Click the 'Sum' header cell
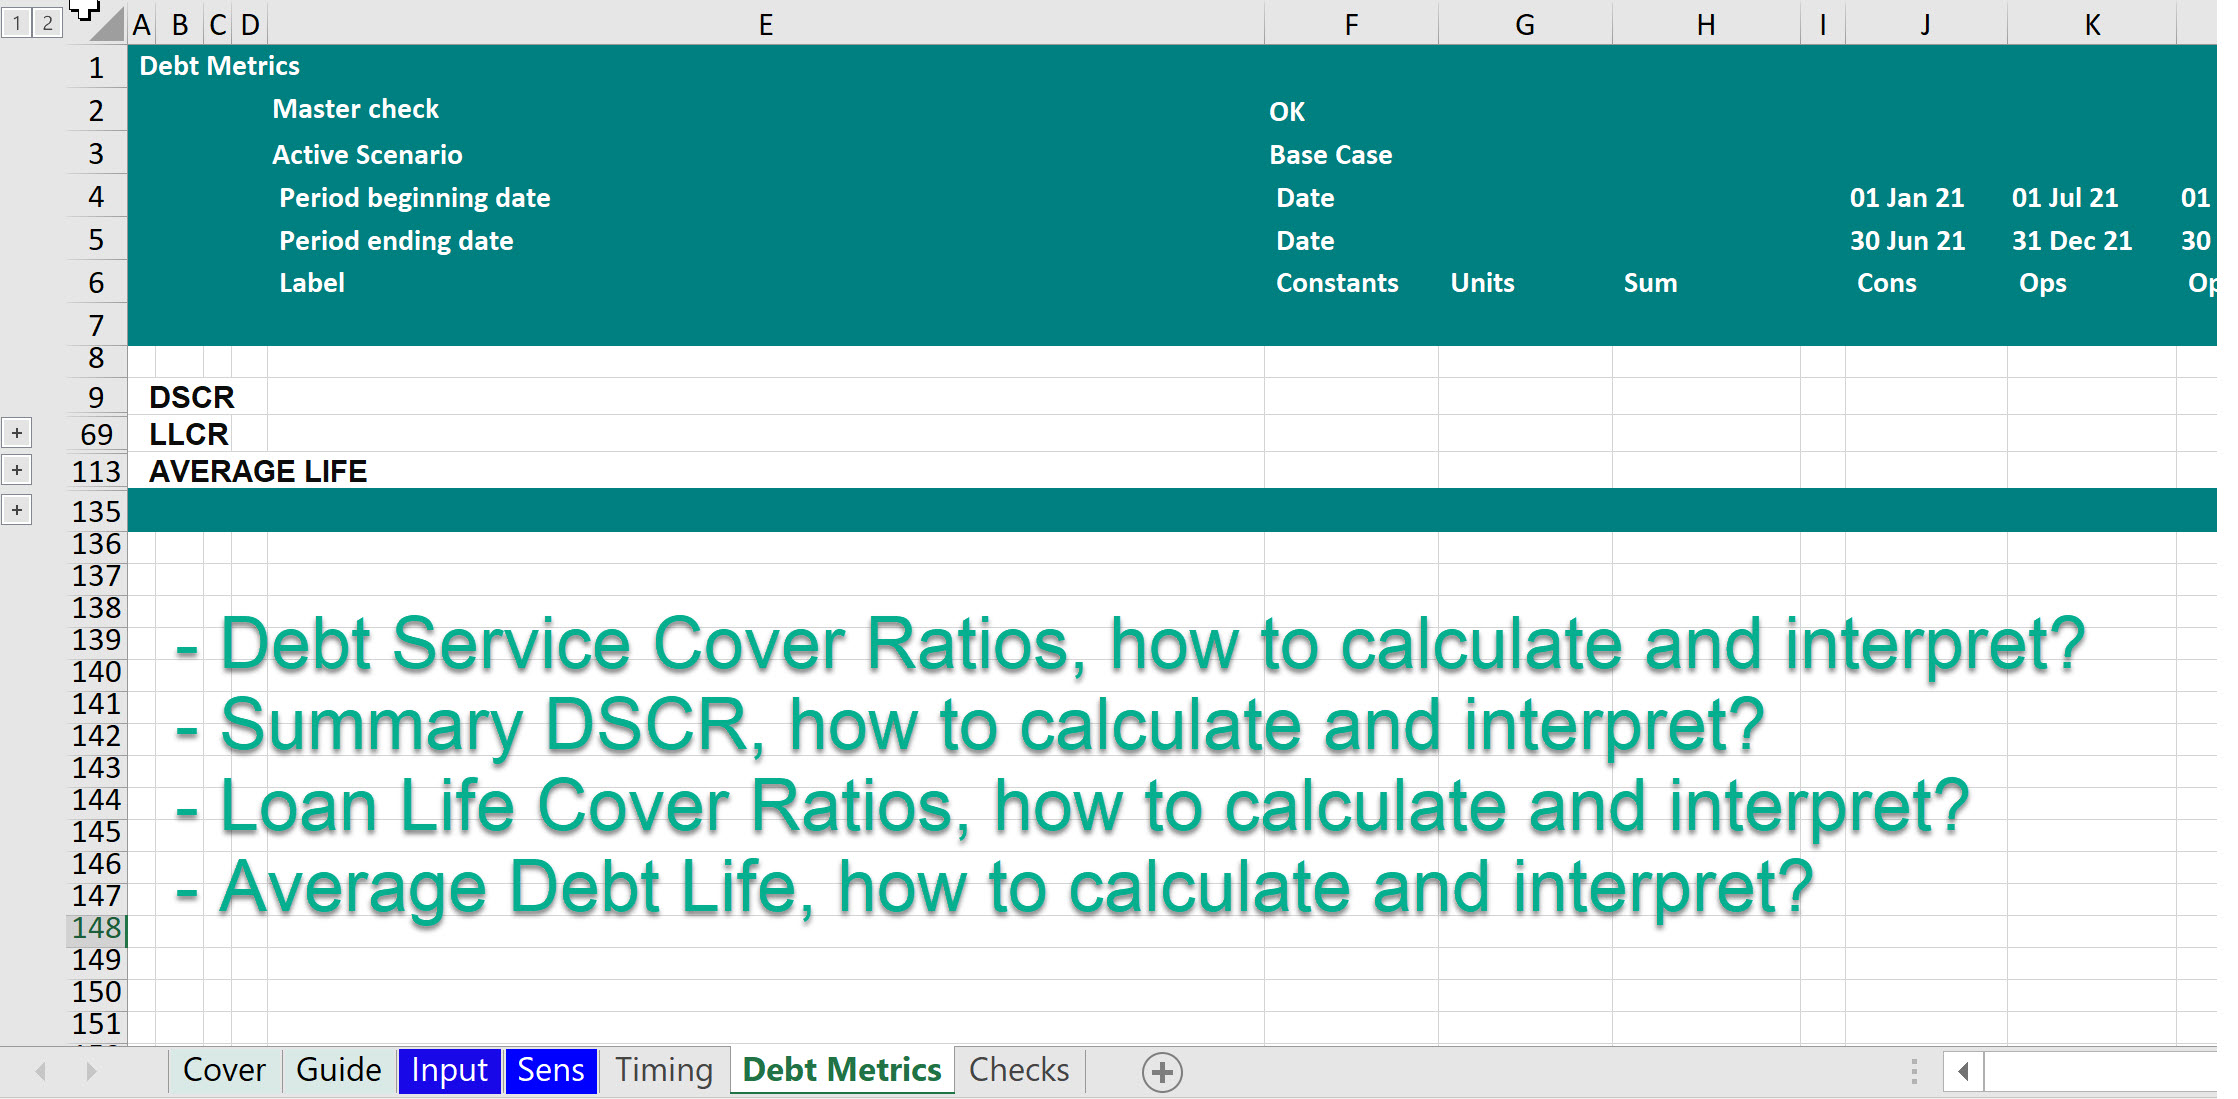The height and width of the screenshot is (1099, 2238). coord(1650,283)
